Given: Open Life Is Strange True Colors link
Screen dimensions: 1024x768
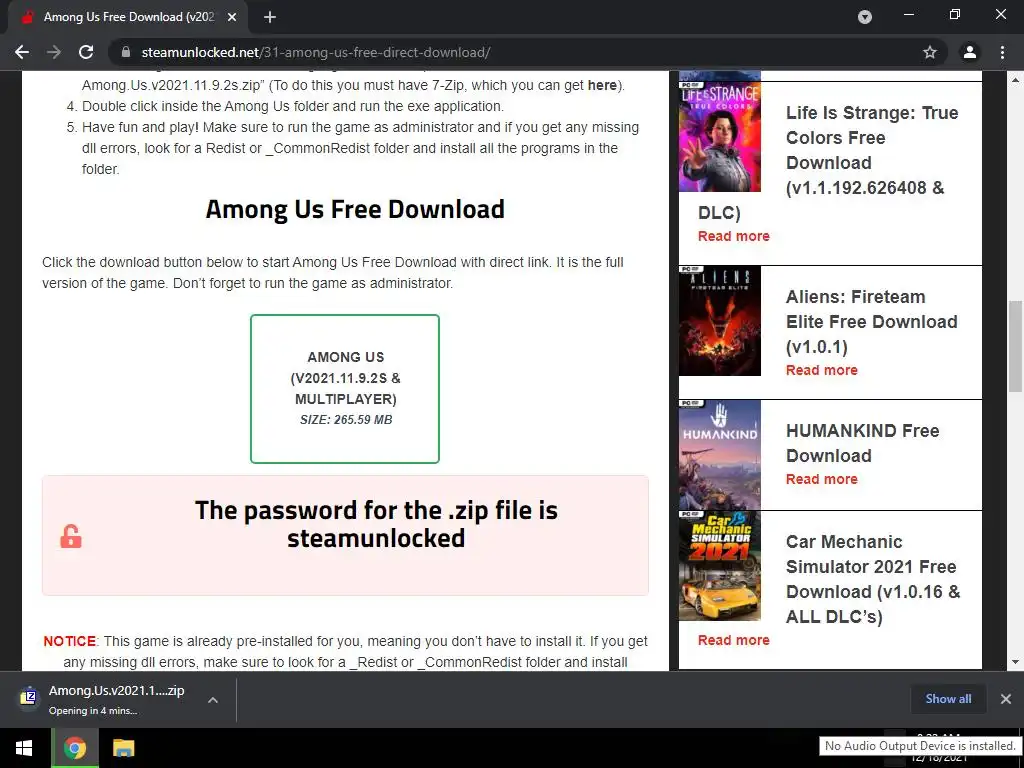Looking at the screenshot, I should [872, 150].
